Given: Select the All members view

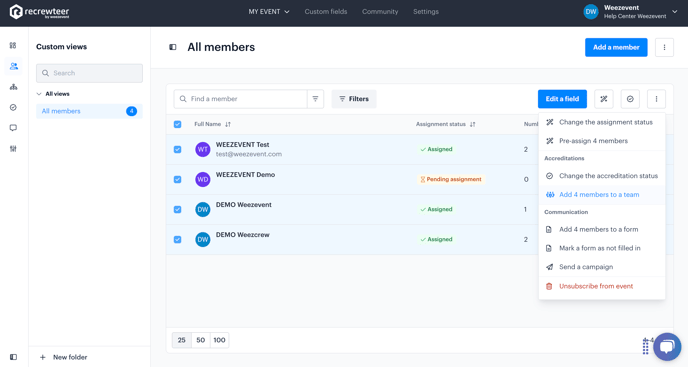Looking at the screenshot, I should pos(89,111).
